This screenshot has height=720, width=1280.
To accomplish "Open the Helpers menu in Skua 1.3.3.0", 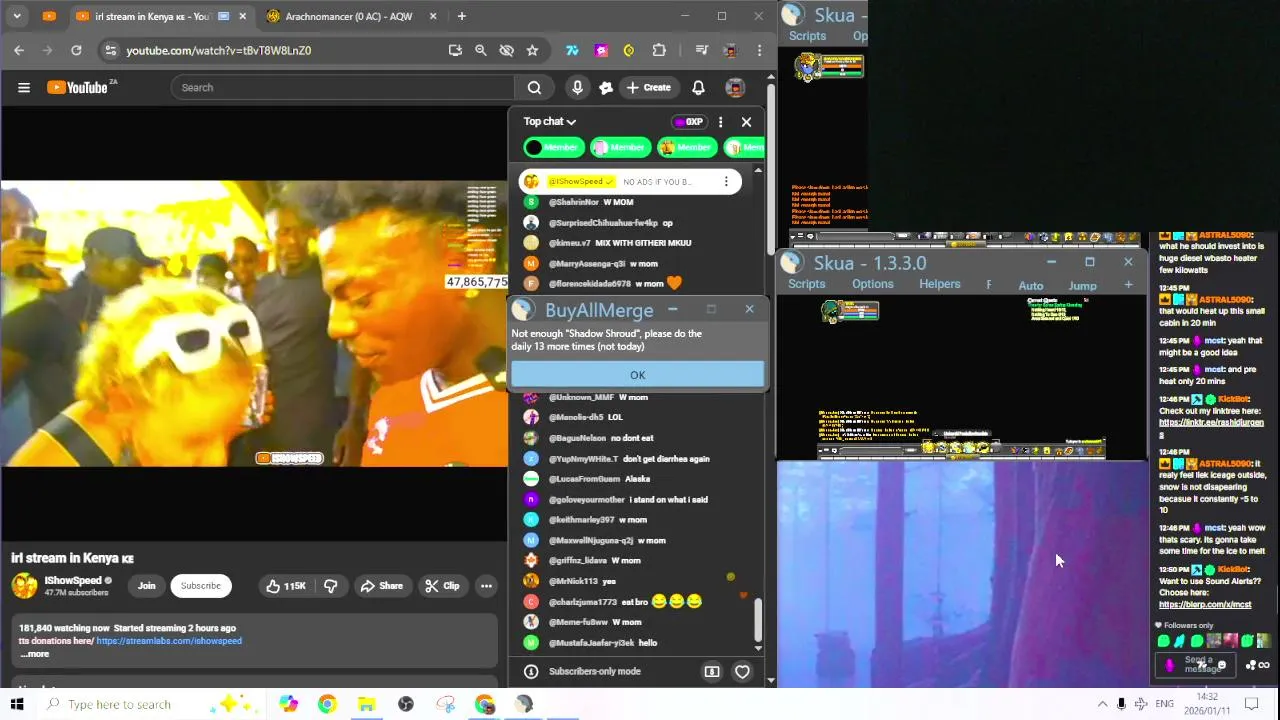I will [939, 284].
